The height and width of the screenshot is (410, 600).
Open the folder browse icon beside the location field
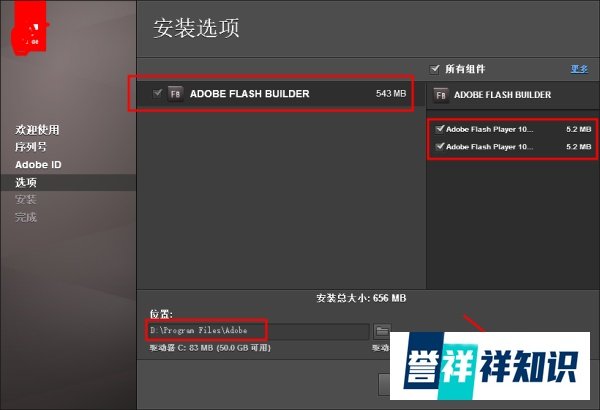coord(382,331)
